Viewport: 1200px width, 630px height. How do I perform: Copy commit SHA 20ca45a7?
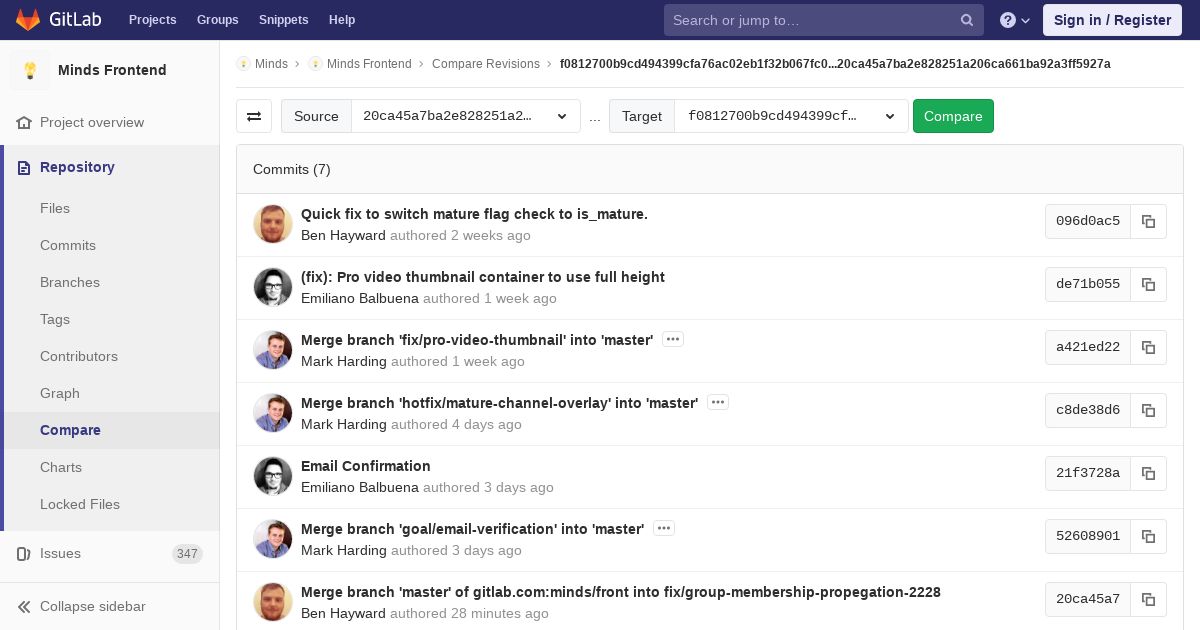pyautogui.click(x=1148, y=599)
